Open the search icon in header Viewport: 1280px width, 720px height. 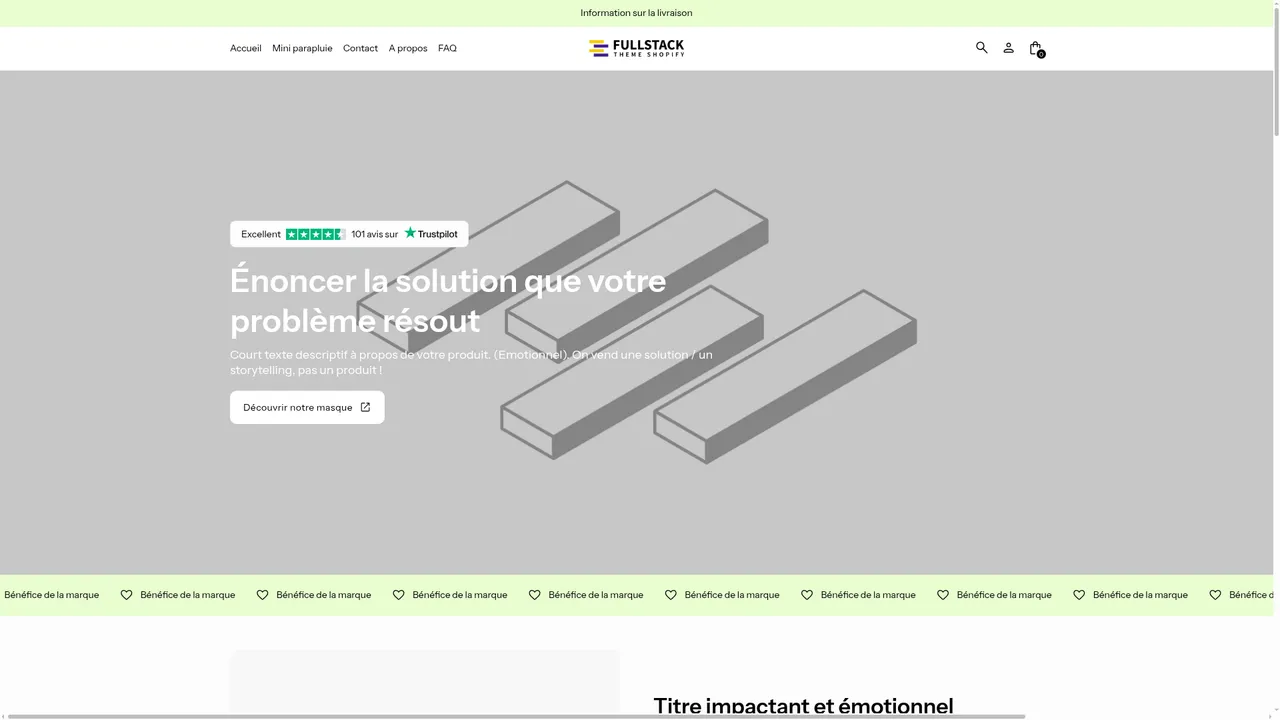click(981, 47)
